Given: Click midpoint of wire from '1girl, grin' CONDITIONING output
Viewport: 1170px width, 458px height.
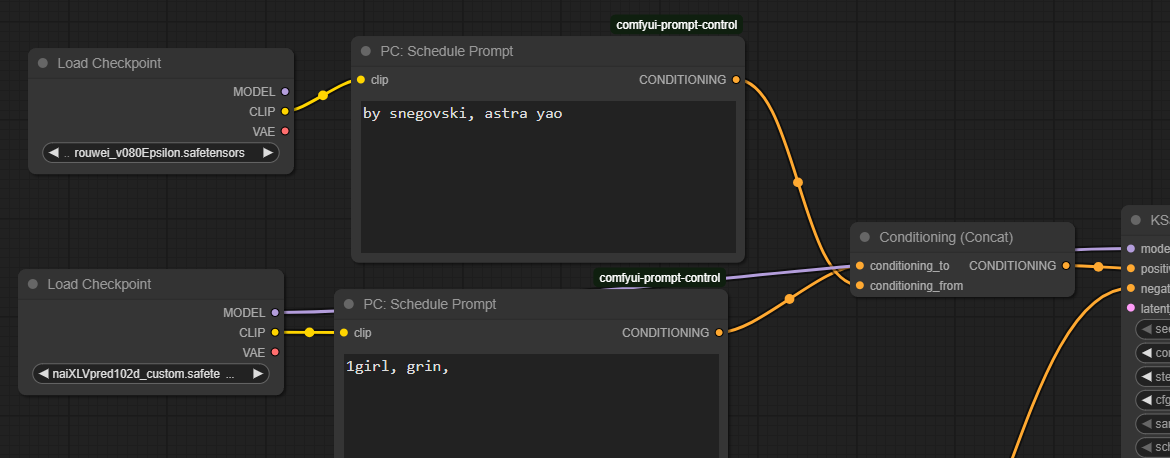Looking at the screenshot, I should (x=789, y=299).
